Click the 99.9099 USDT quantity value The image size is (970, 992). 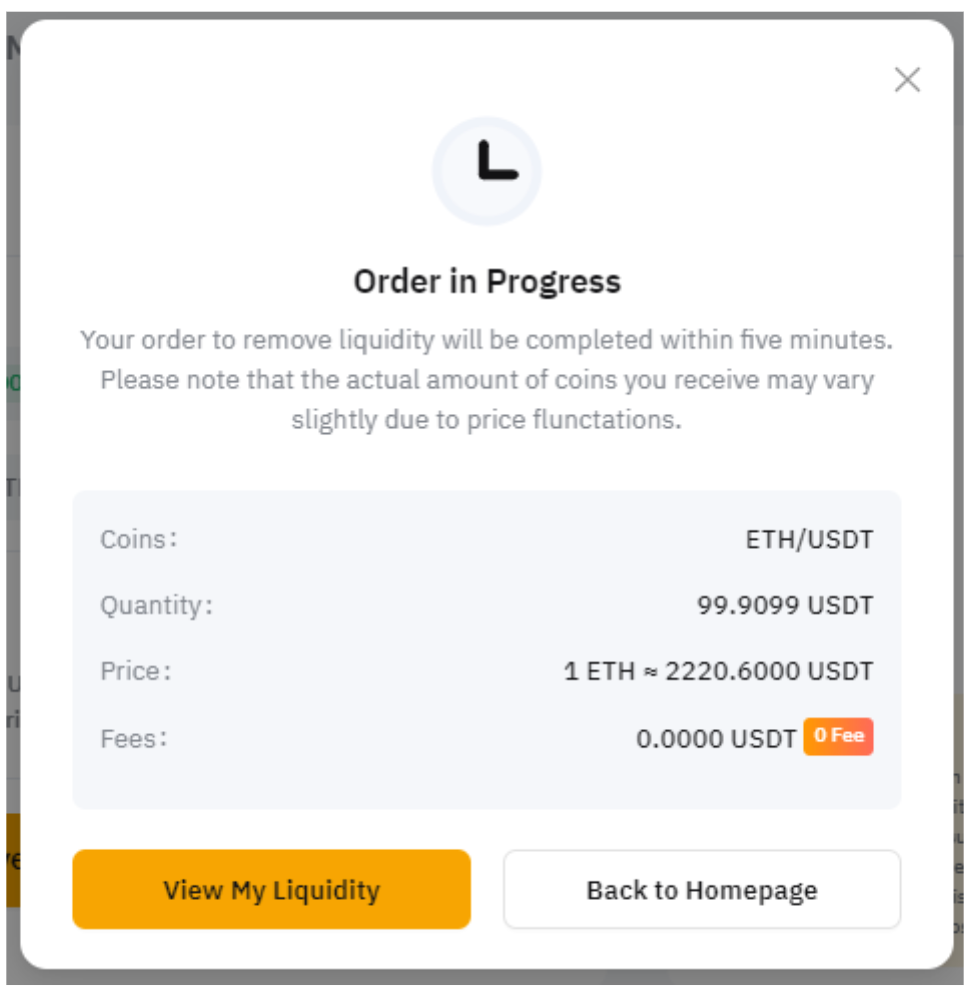pos(785,606)
